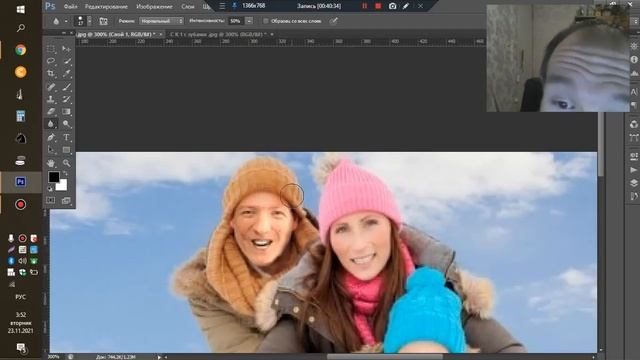
Task: Switch input language РУС indicator
Action: tap(20, 297)
